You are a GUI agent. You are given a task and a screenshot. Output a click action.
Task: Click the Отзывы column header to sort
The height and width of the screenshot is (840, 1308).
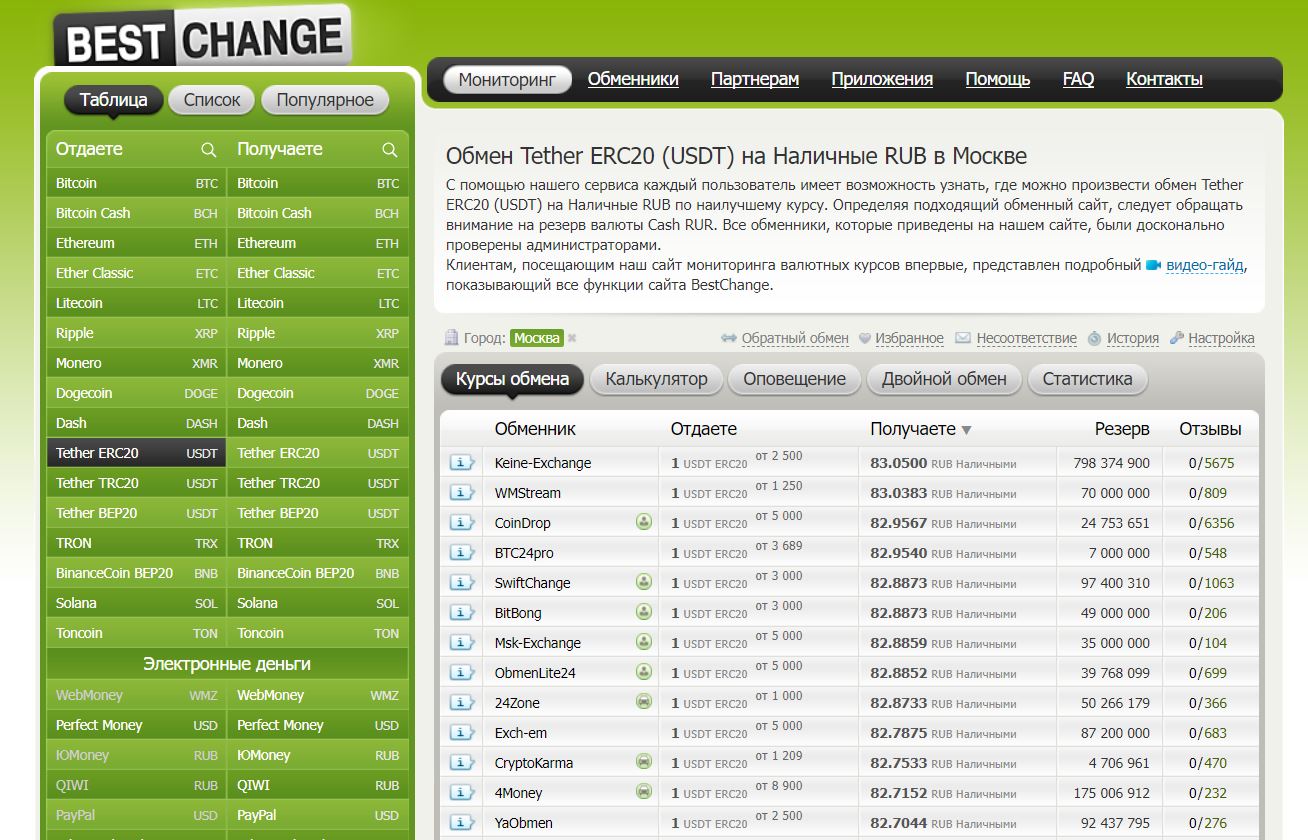1210,429
